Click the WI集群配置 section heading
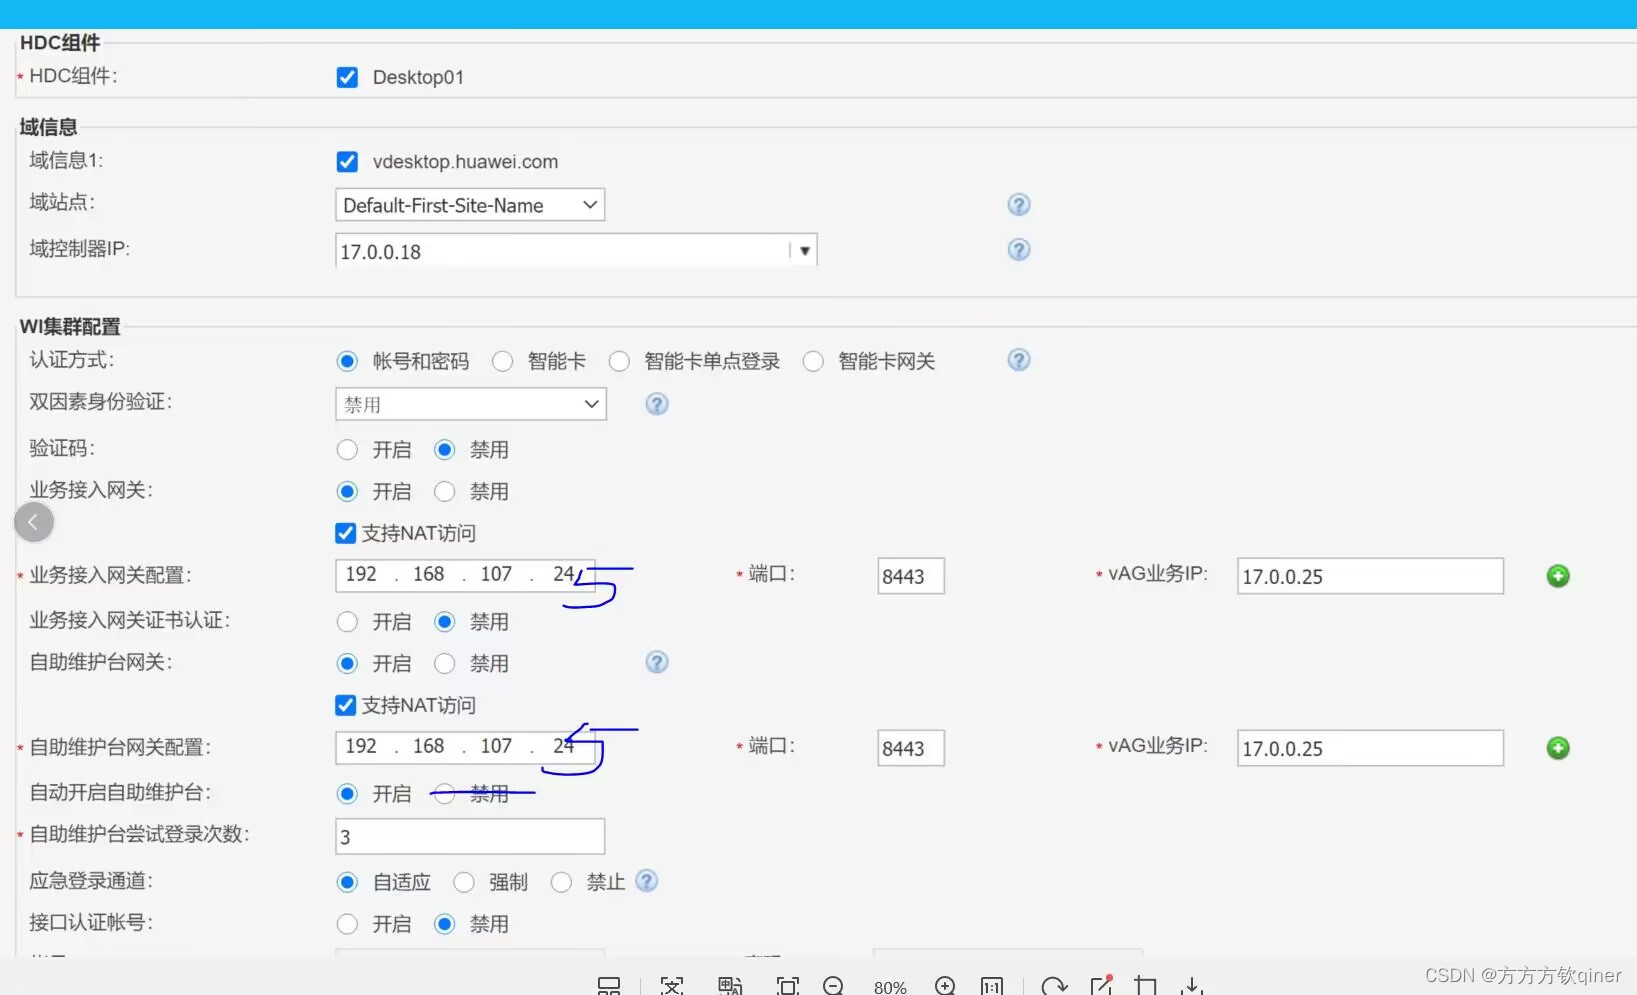This screenshot has width=1637, height=995. [x=70, y=327]
